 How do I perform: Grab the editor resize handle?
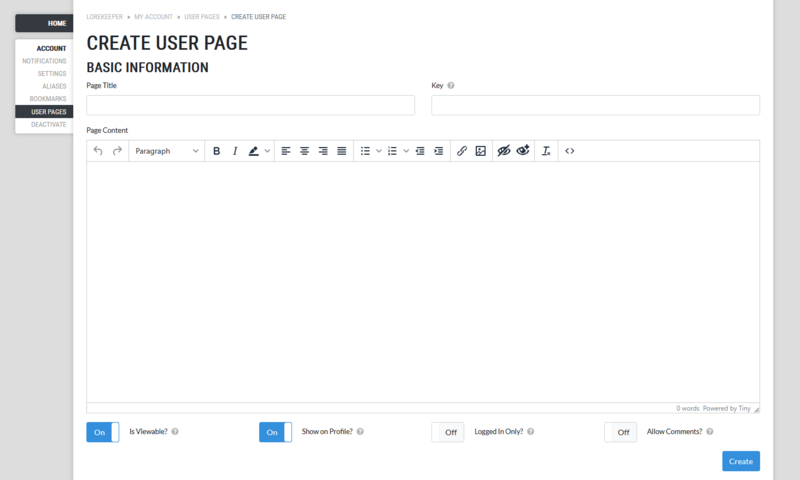pyautogui.click(x=757, y=410)
